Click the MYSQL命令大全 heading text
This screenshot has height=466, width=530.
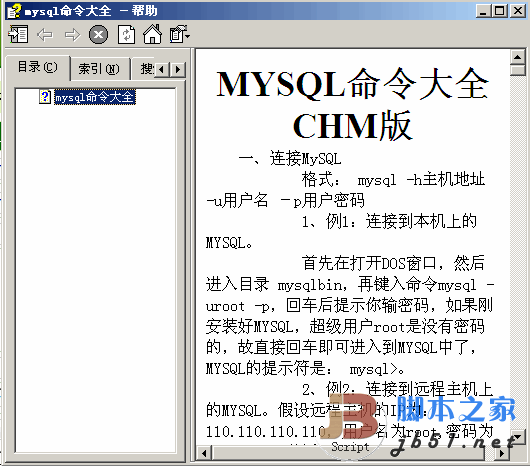point(353,84)
